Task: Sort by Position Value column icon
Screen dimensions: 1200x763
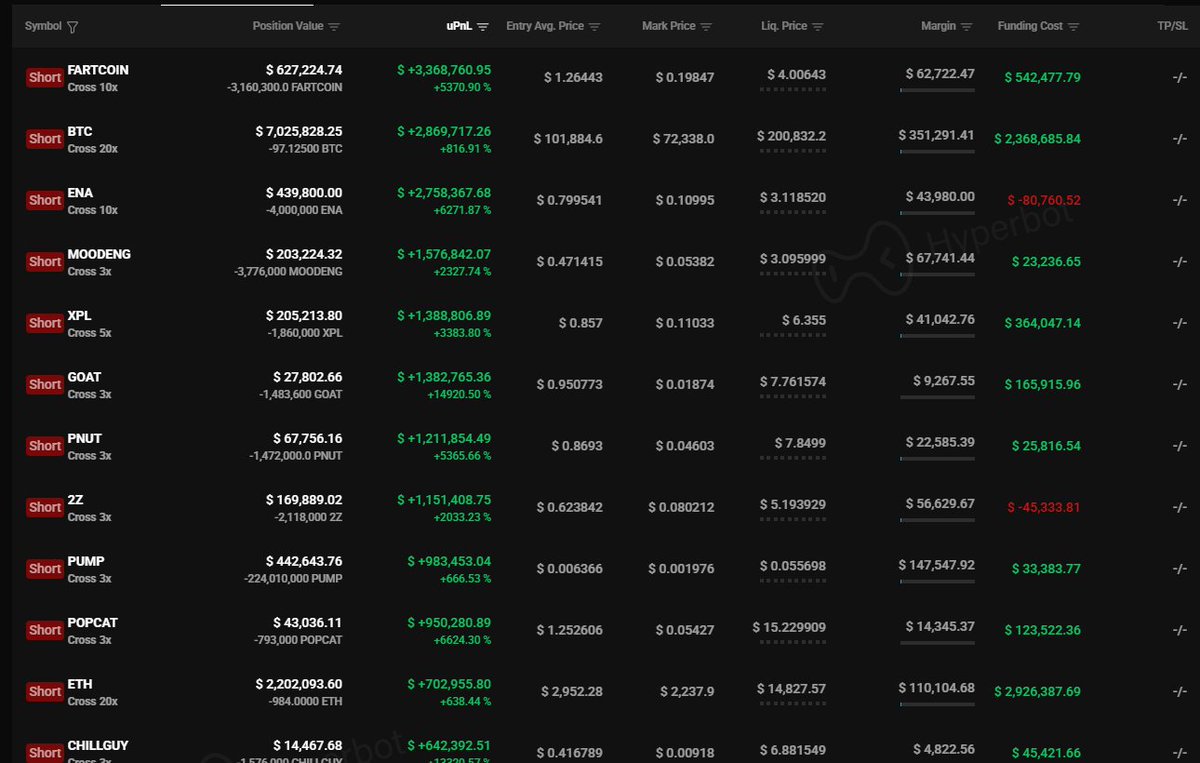Action: (x=334, y=27)
